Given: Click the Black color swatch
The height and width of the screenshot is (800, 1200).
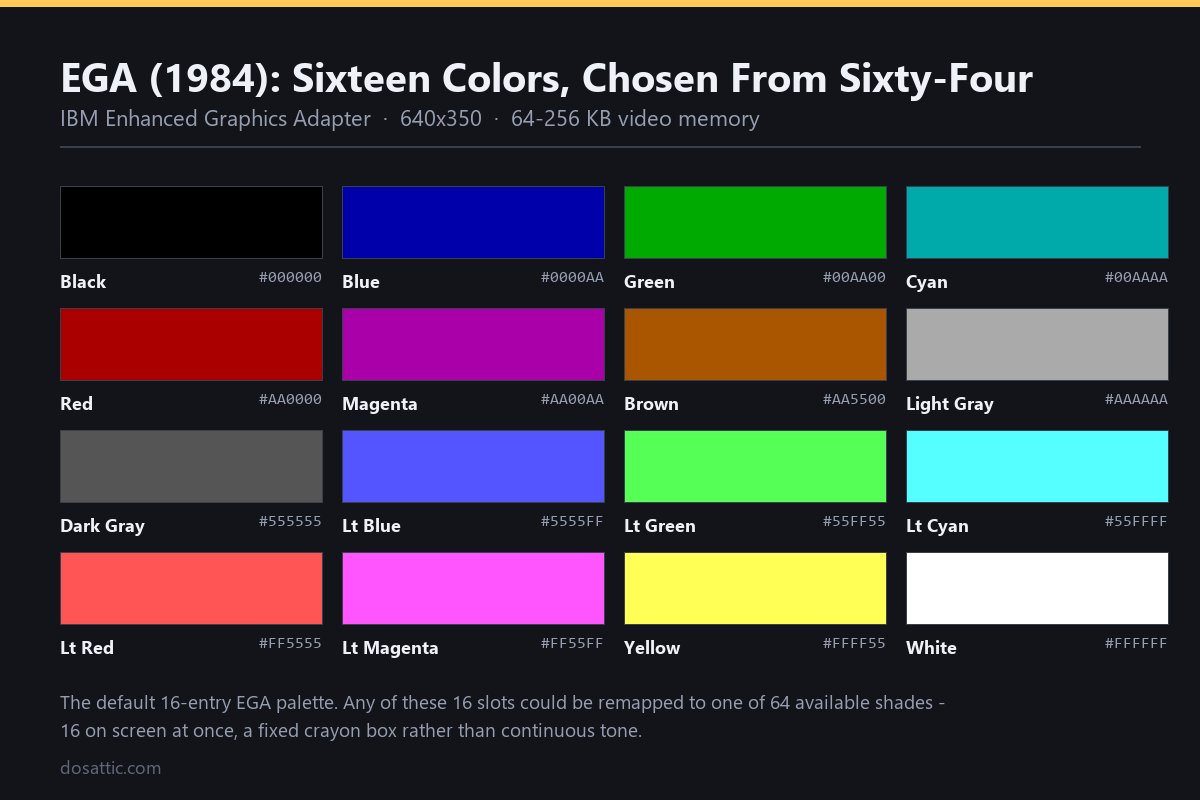Looking at the screenshot, I should coord(191,222).
